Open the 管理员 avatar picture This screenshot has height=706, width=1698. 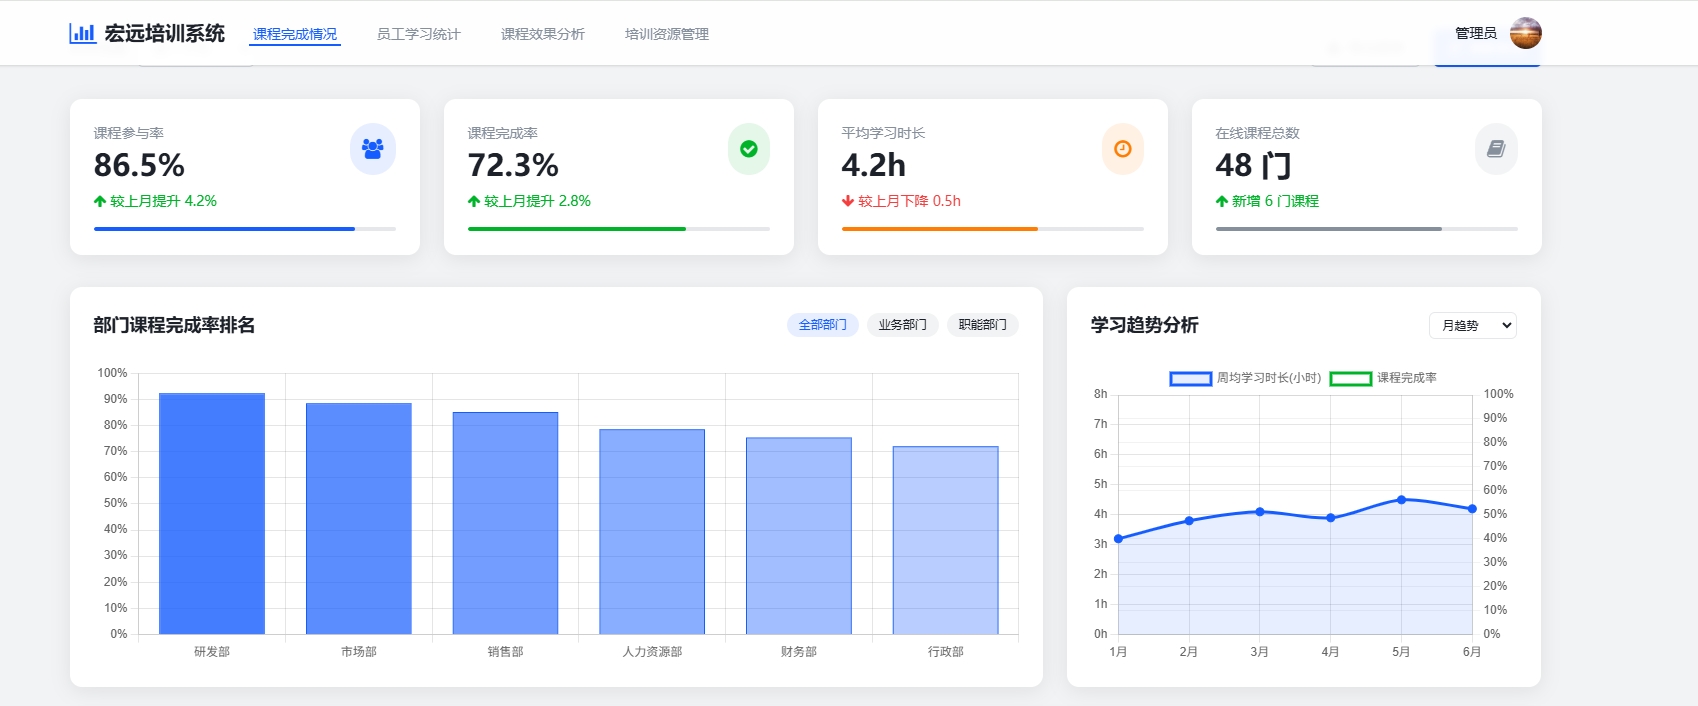(x=1525, y=33)
